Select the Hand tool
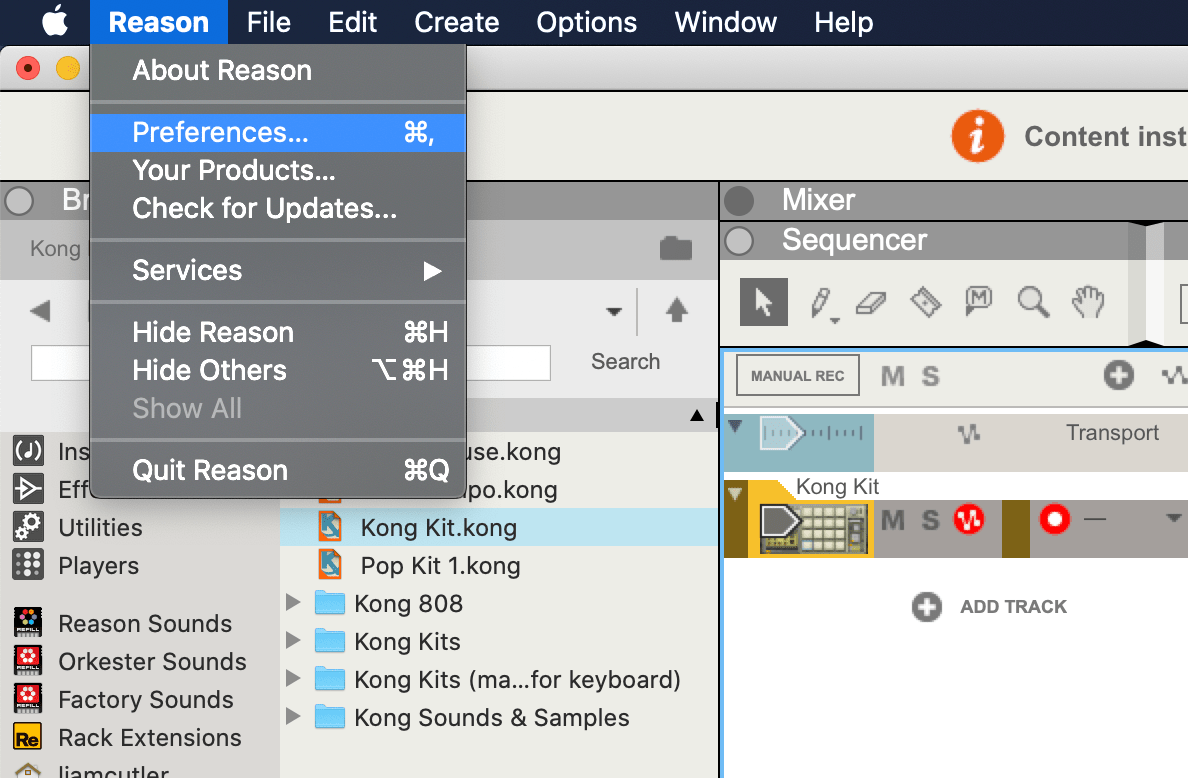 (x=1087, y=302)
